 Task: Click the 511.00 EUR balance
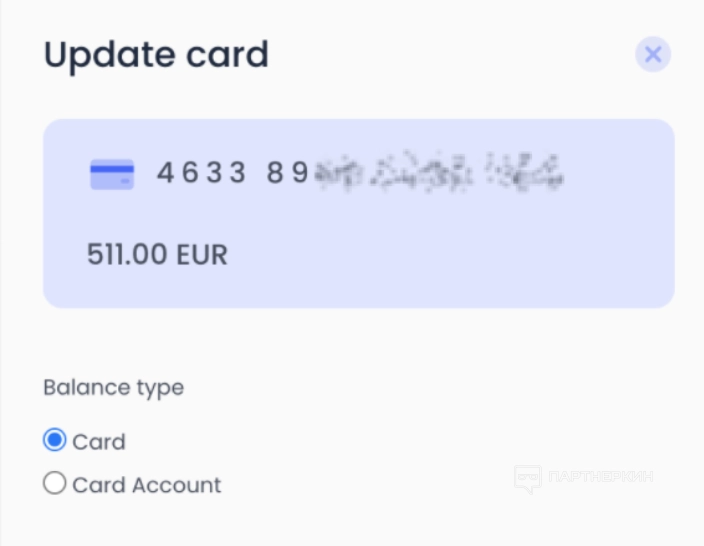(157, 255)
